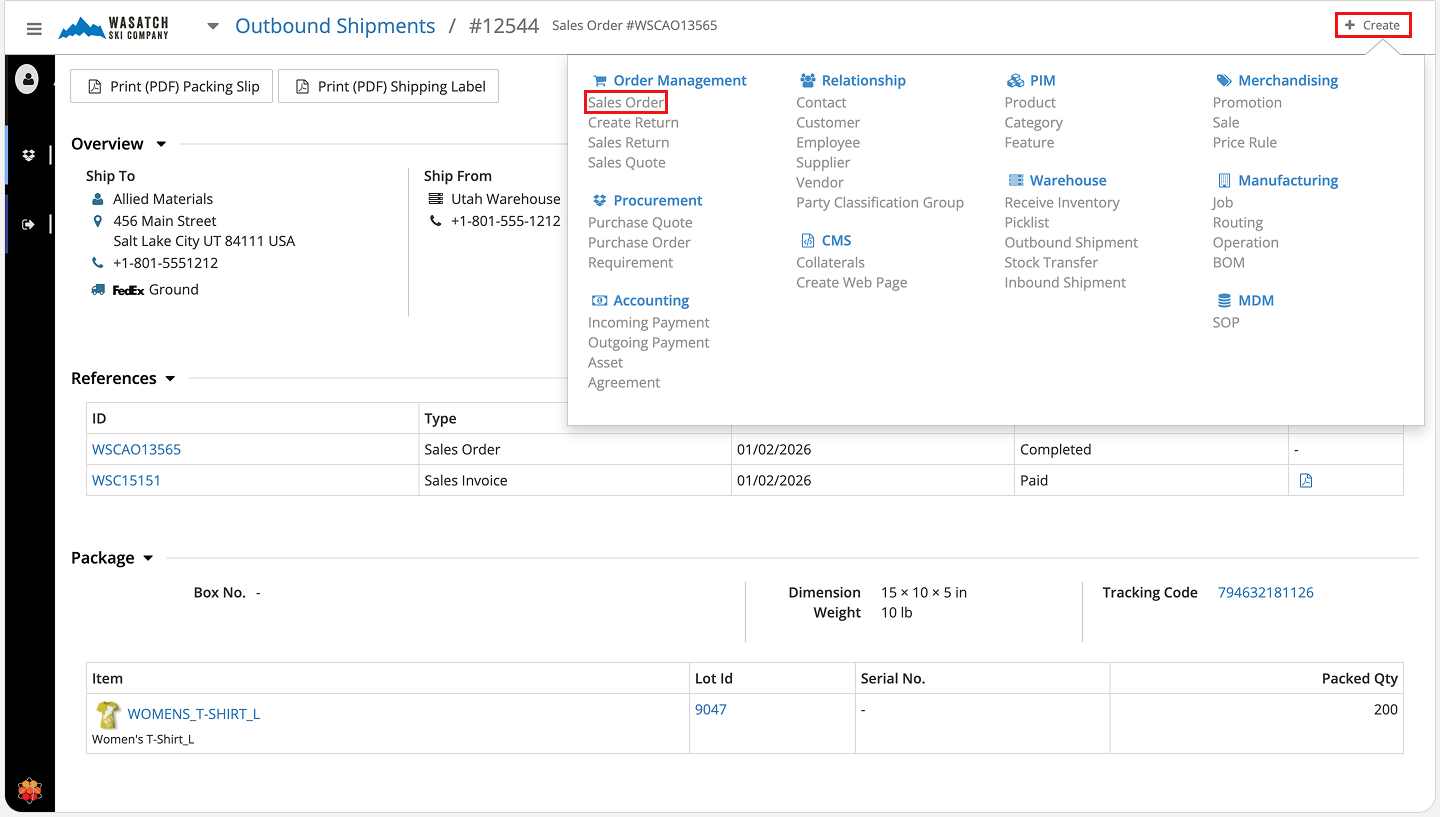This screenshot has height=817, width=1440.
Task: Click the Women's T-Shirt product thumbnail
Action: click(x=107, y=714)
